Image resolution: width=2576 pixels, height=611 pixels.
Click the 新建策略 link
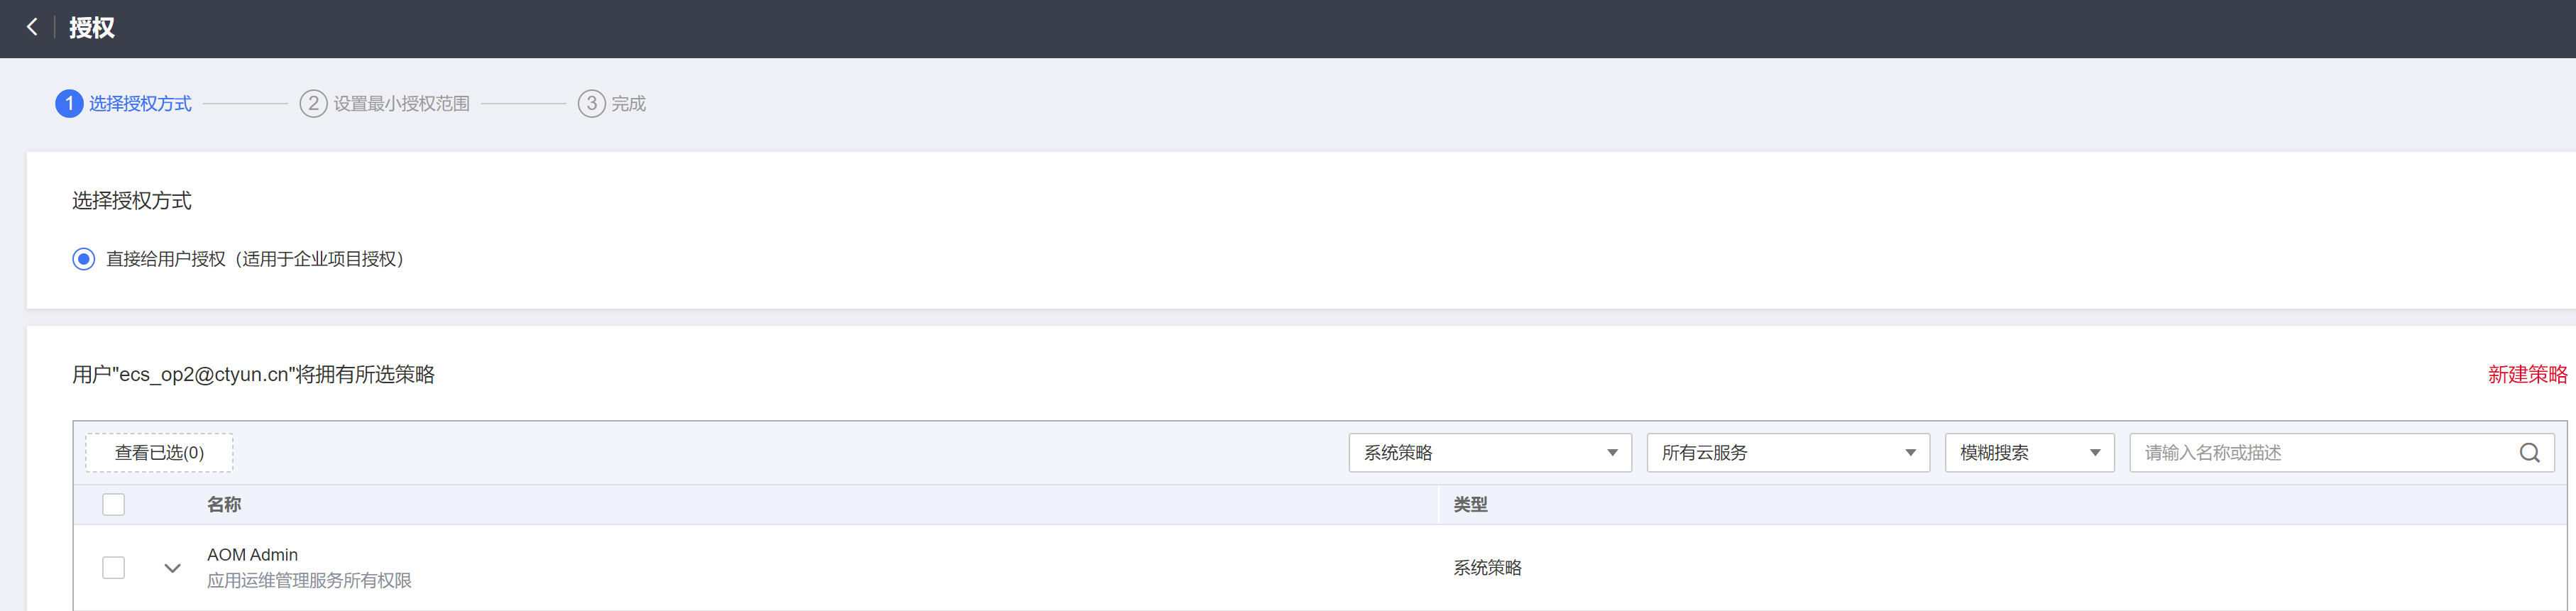(x=2527, y=374)
